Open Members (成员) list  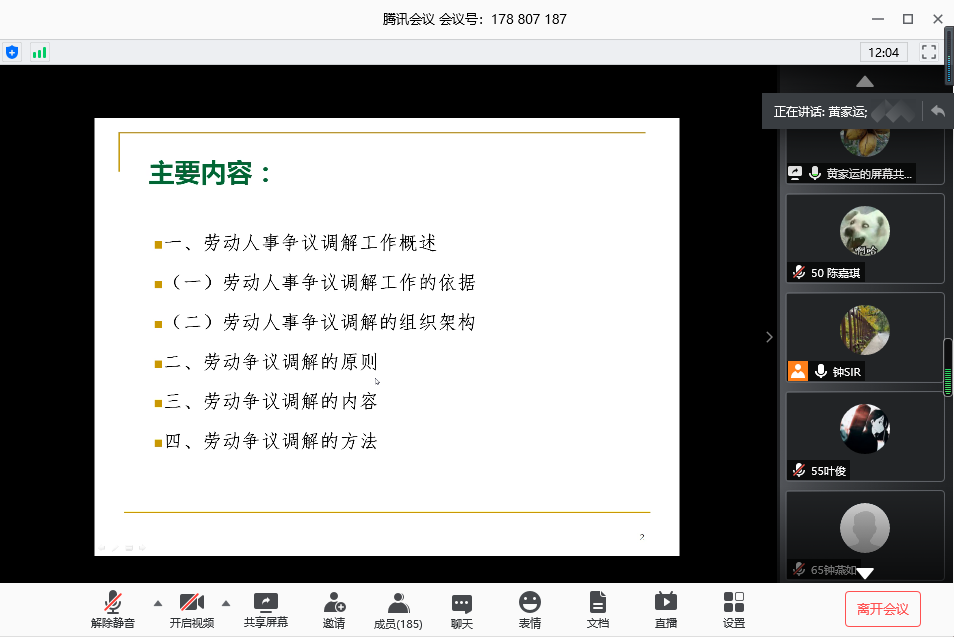click(398, 609)
